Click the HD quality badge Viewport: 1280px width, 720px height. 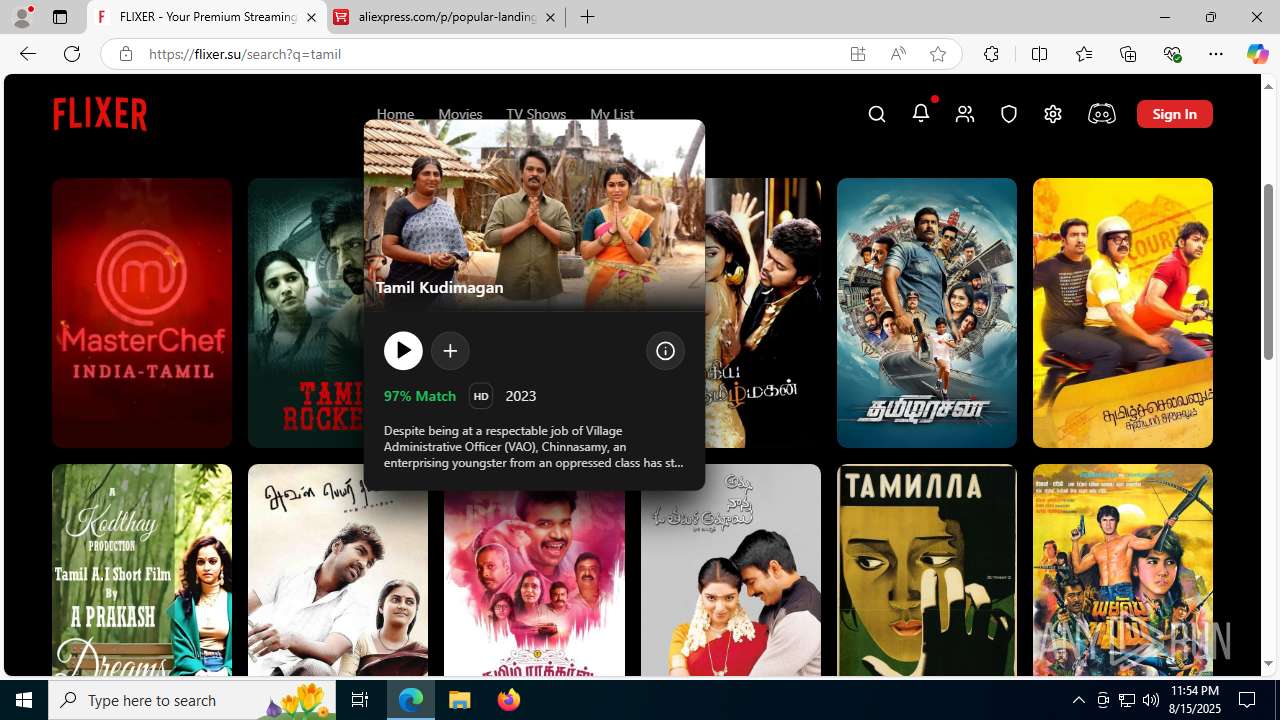pyautogui.click(x=481, y=396)
